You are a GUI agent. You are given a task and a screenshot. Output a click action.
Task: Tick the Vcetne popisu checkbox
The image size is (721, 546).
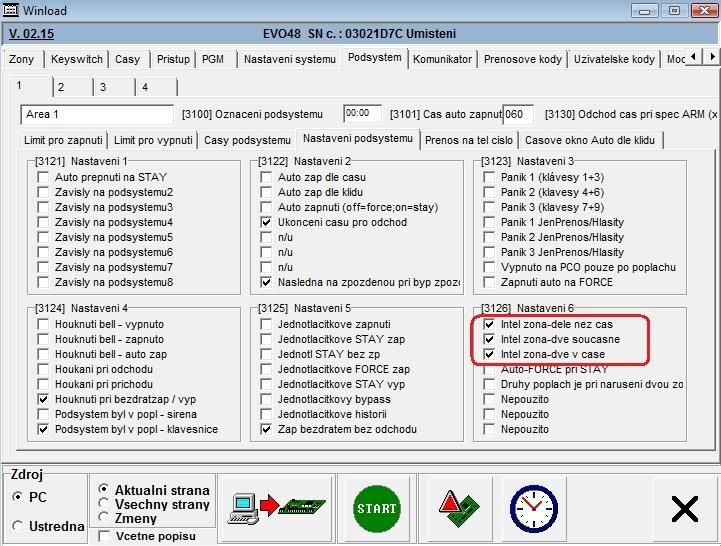point(105,537)
